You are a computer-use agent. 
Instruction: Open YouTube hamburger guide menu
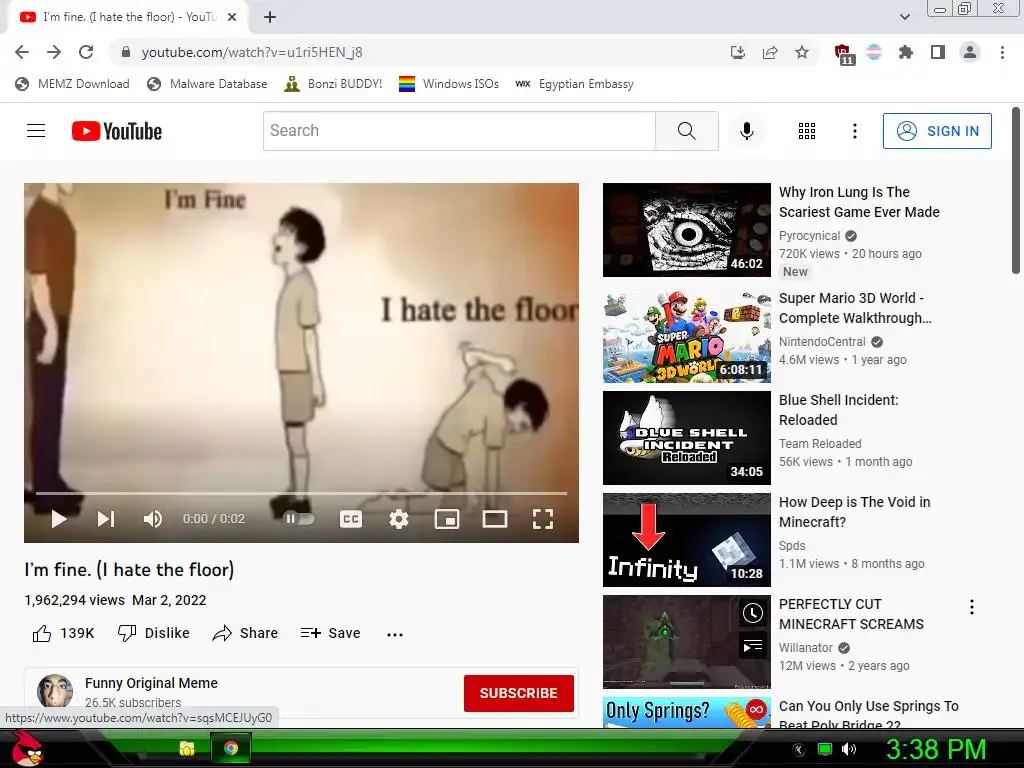pyautogui.click(x=36, y=131)
